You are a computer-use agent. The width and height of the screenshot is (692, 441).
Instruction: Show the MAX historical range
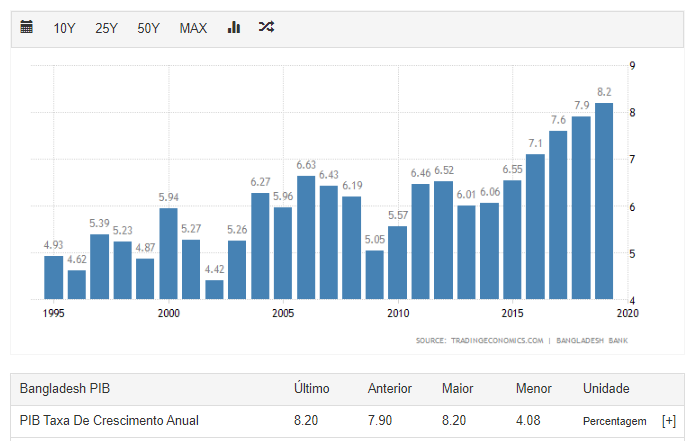193,28
